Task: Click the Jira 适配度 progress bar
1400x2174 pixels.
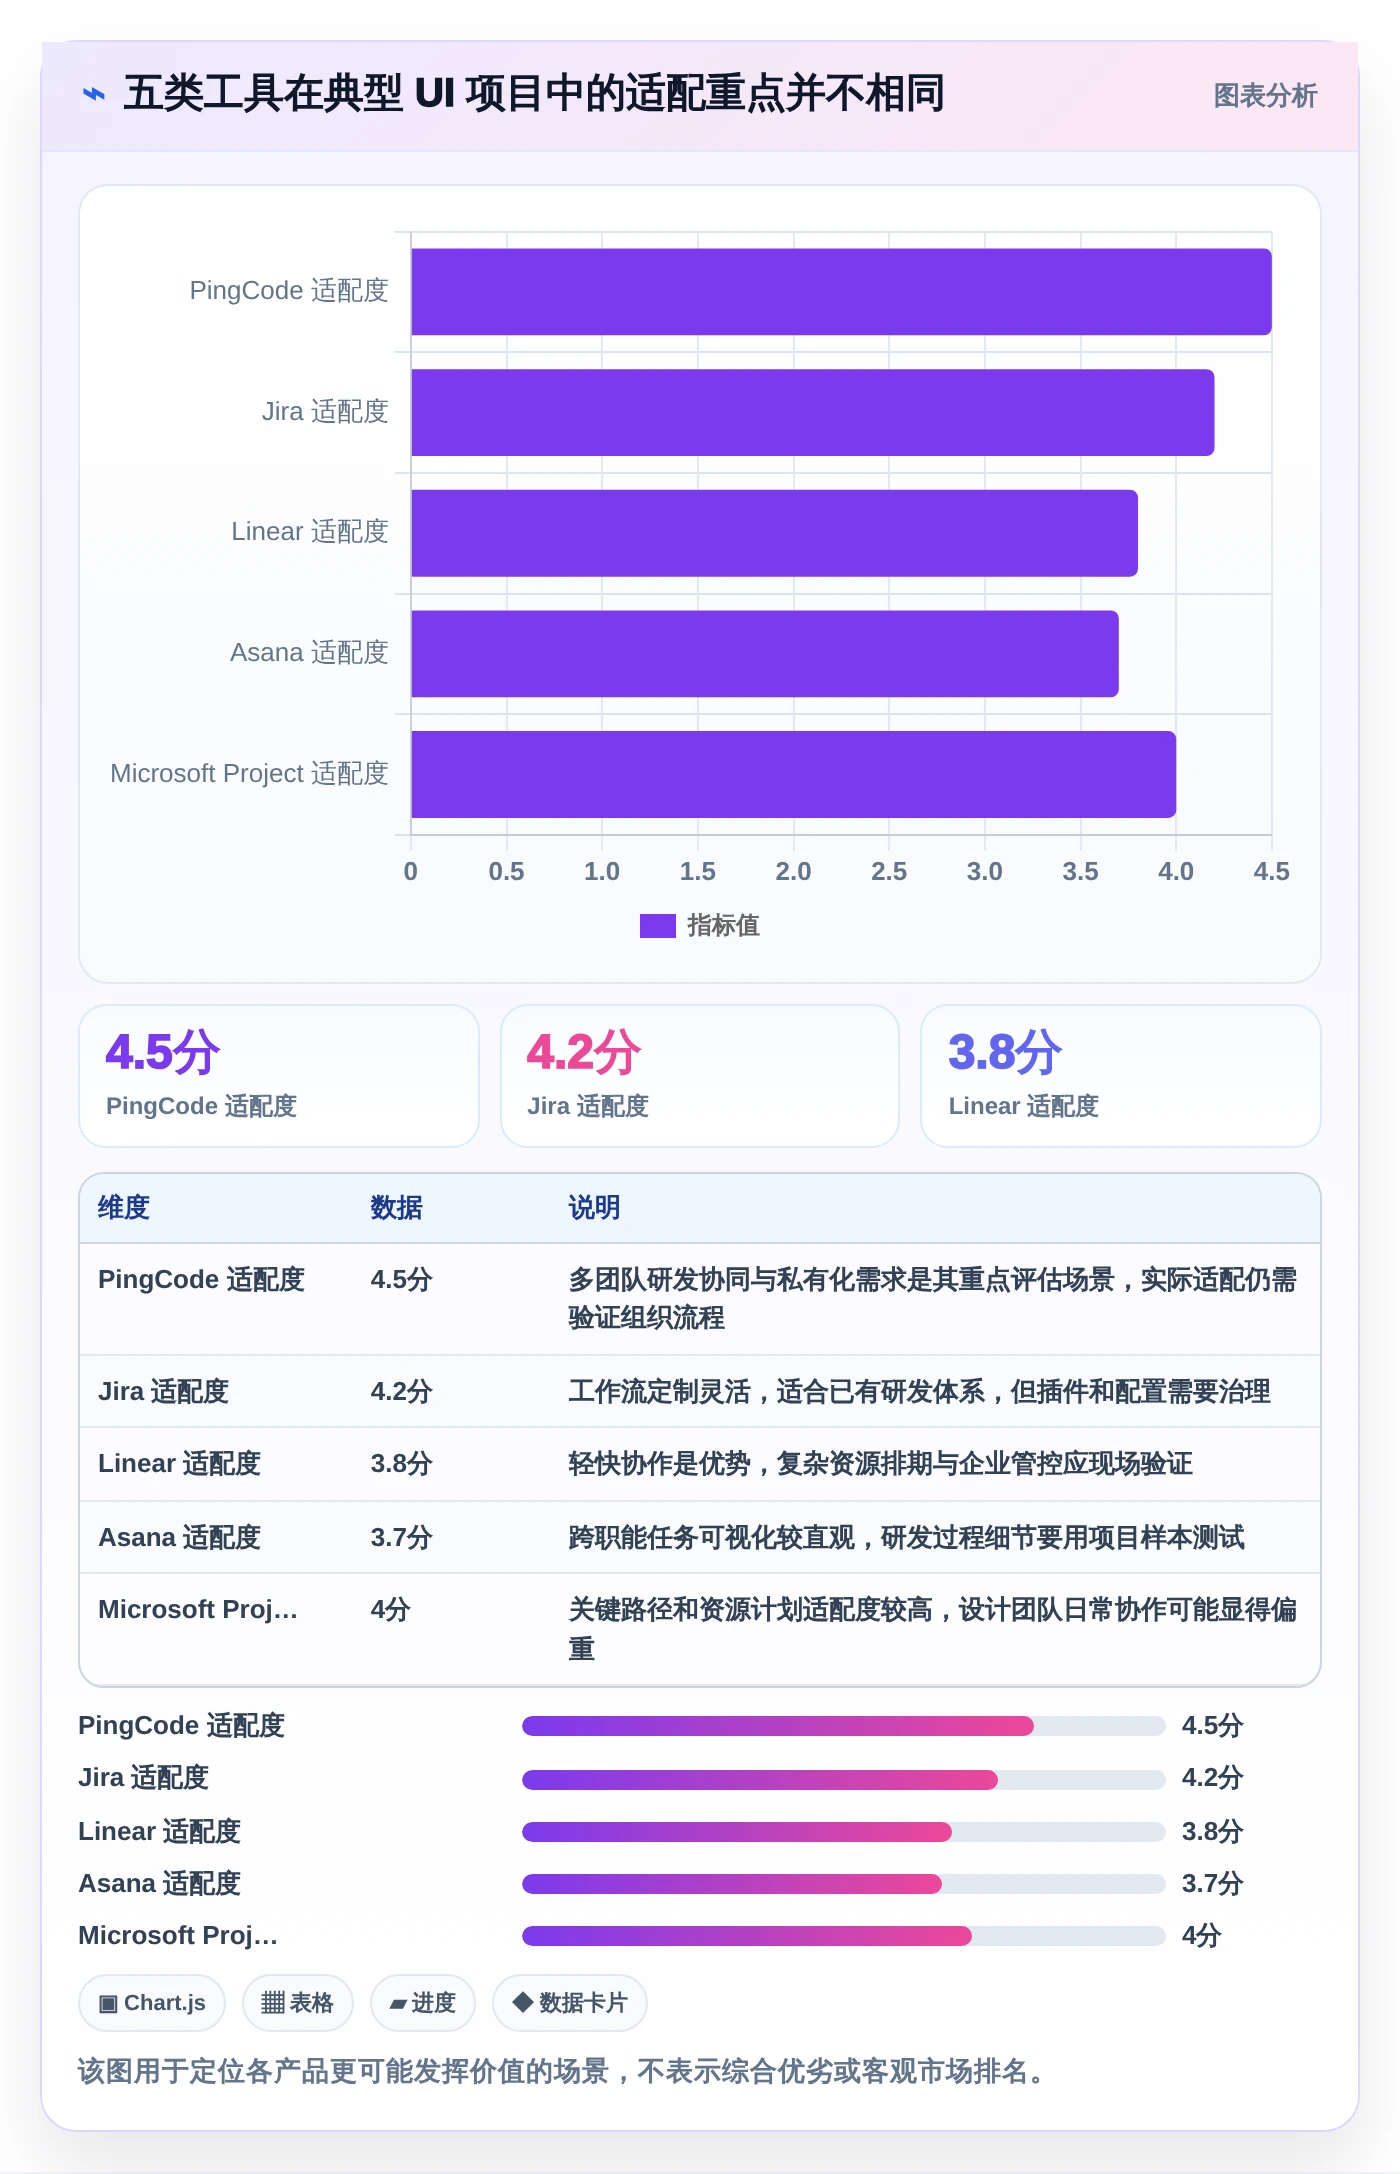Action: pos(843,1780)
